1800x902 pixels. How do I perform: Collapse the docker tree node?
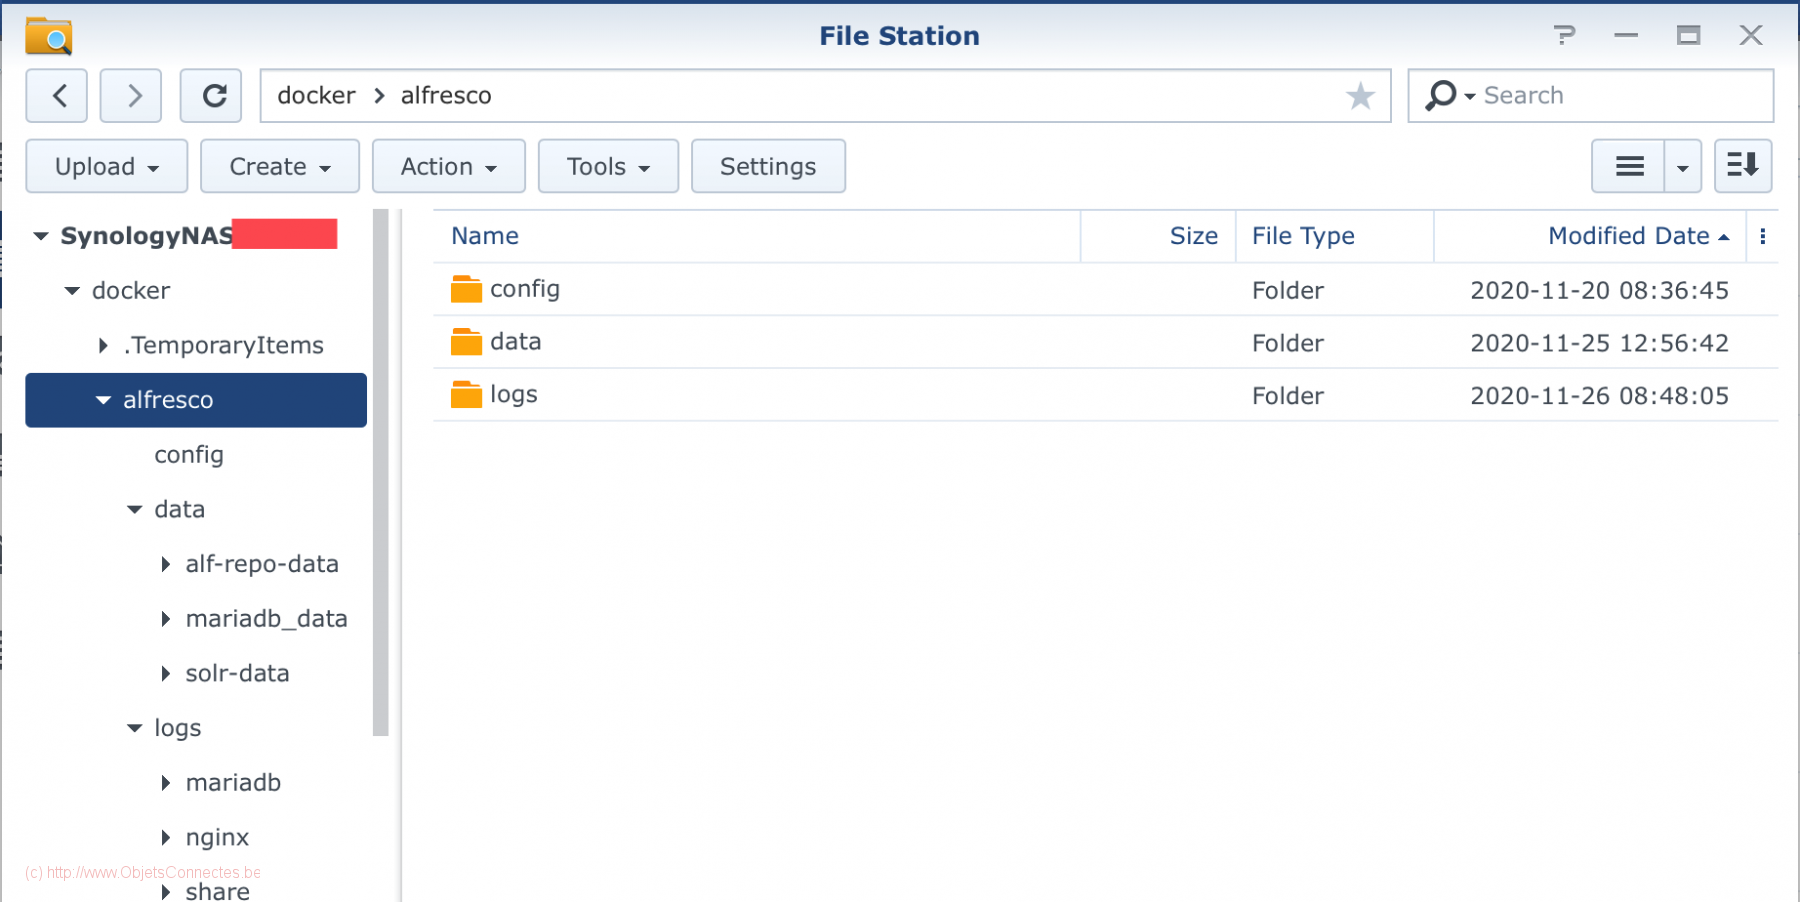[72, 291]
